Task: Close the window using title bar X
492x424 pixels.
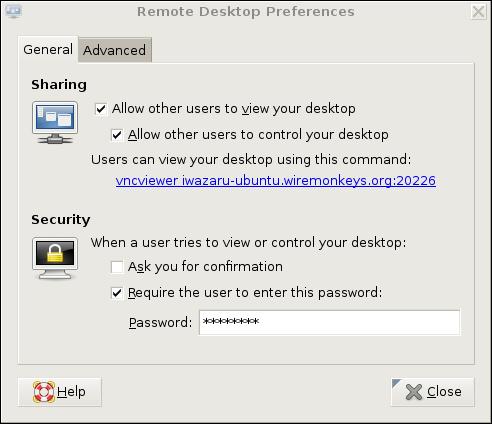Action: pos(478,12)
